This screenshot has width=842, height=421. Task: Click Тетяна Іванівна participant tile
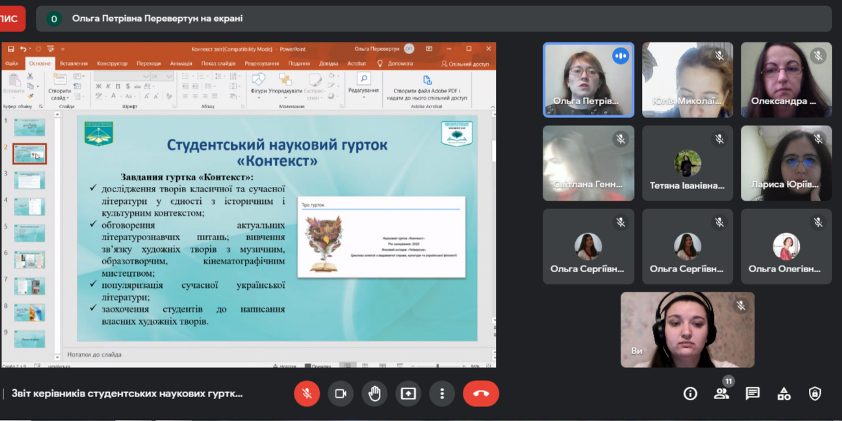686,163
